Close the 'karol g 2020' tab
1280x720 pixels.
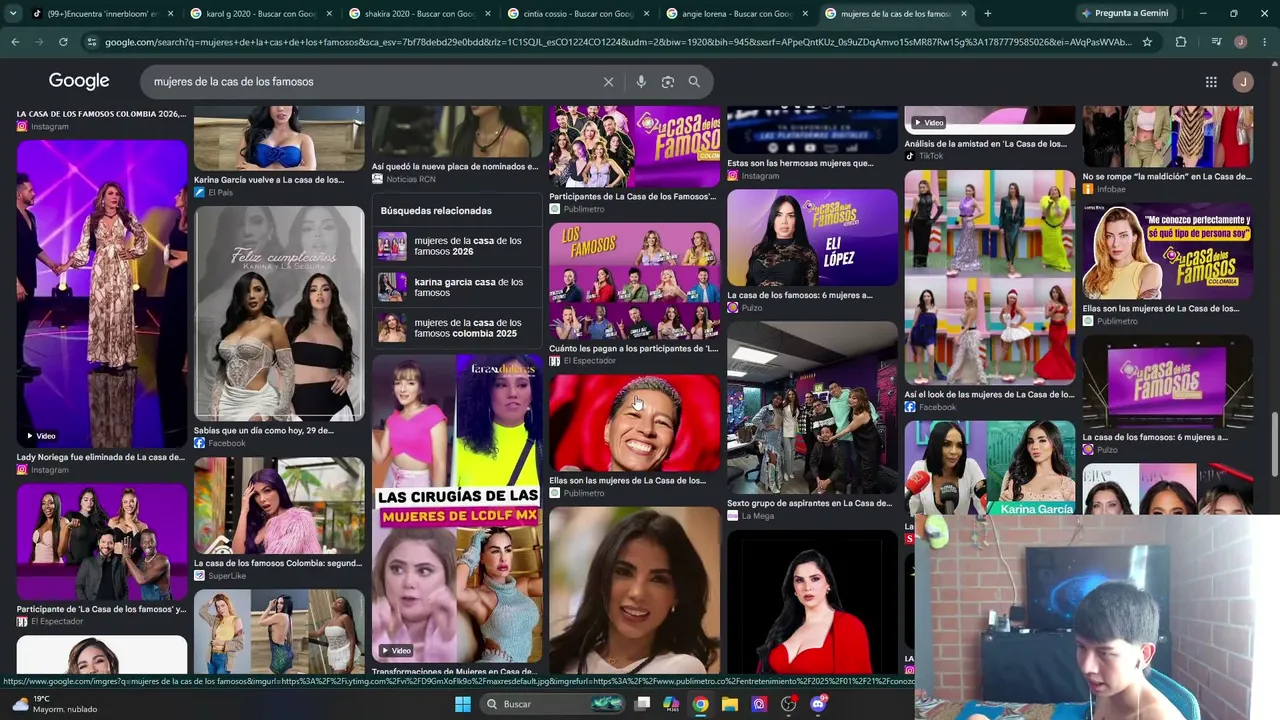point(328,14)
